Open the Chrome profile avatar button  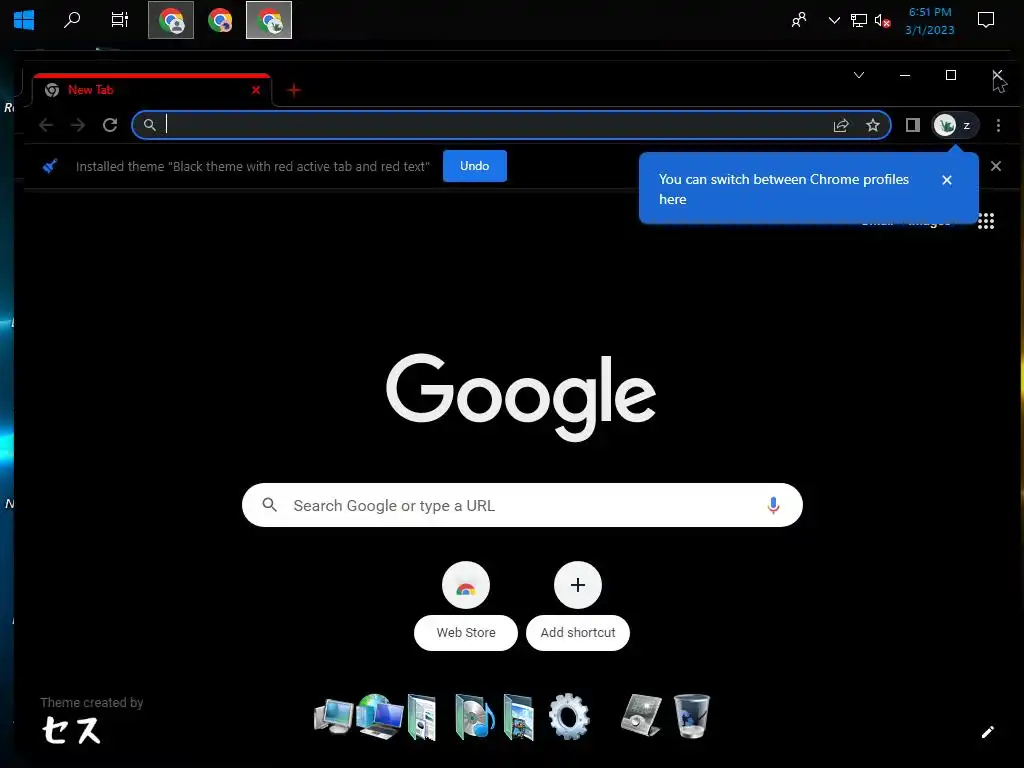pyautogui.click(x=955, y=125)
